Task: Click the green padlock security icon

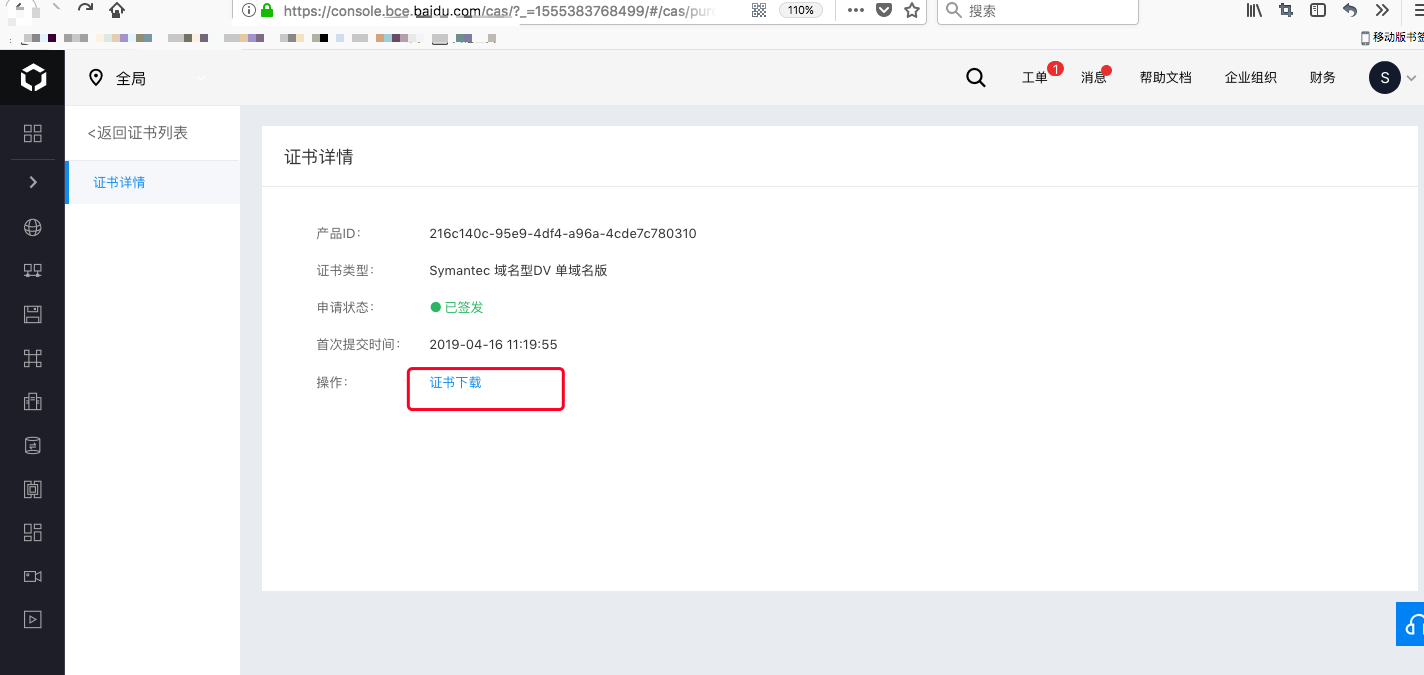Action: tap(267, 11)
